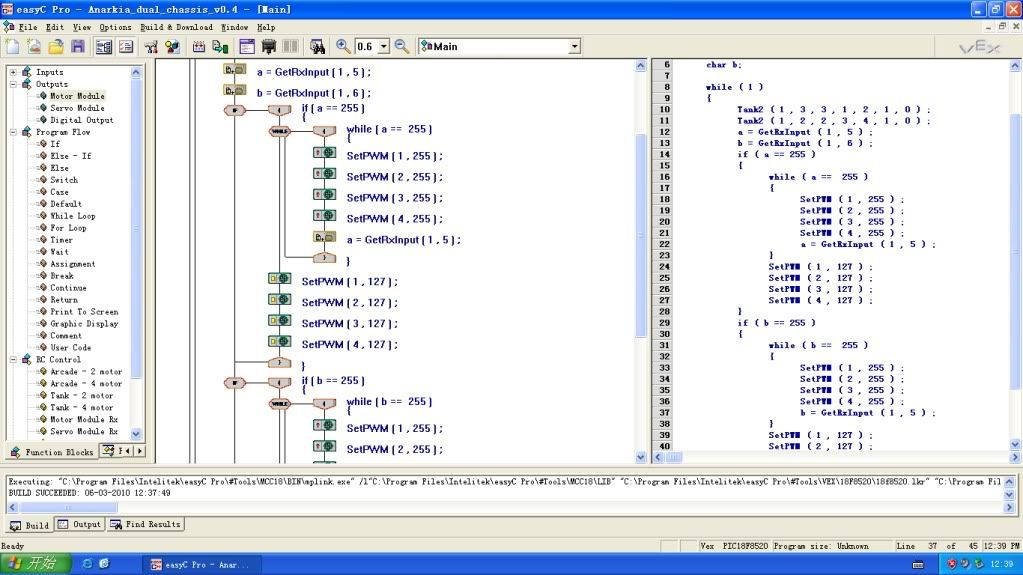This screenshot has height=575, width=1023.
Task: Click the Save floppy disk icon
Action: click(78, 46)
